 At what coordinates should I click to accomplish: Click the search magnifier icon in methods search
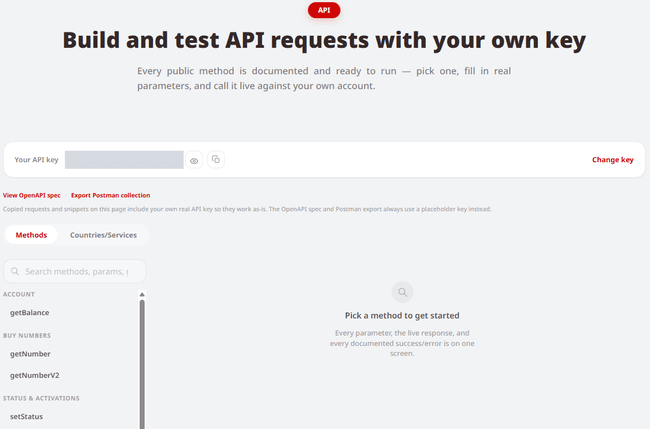point(15,271)
